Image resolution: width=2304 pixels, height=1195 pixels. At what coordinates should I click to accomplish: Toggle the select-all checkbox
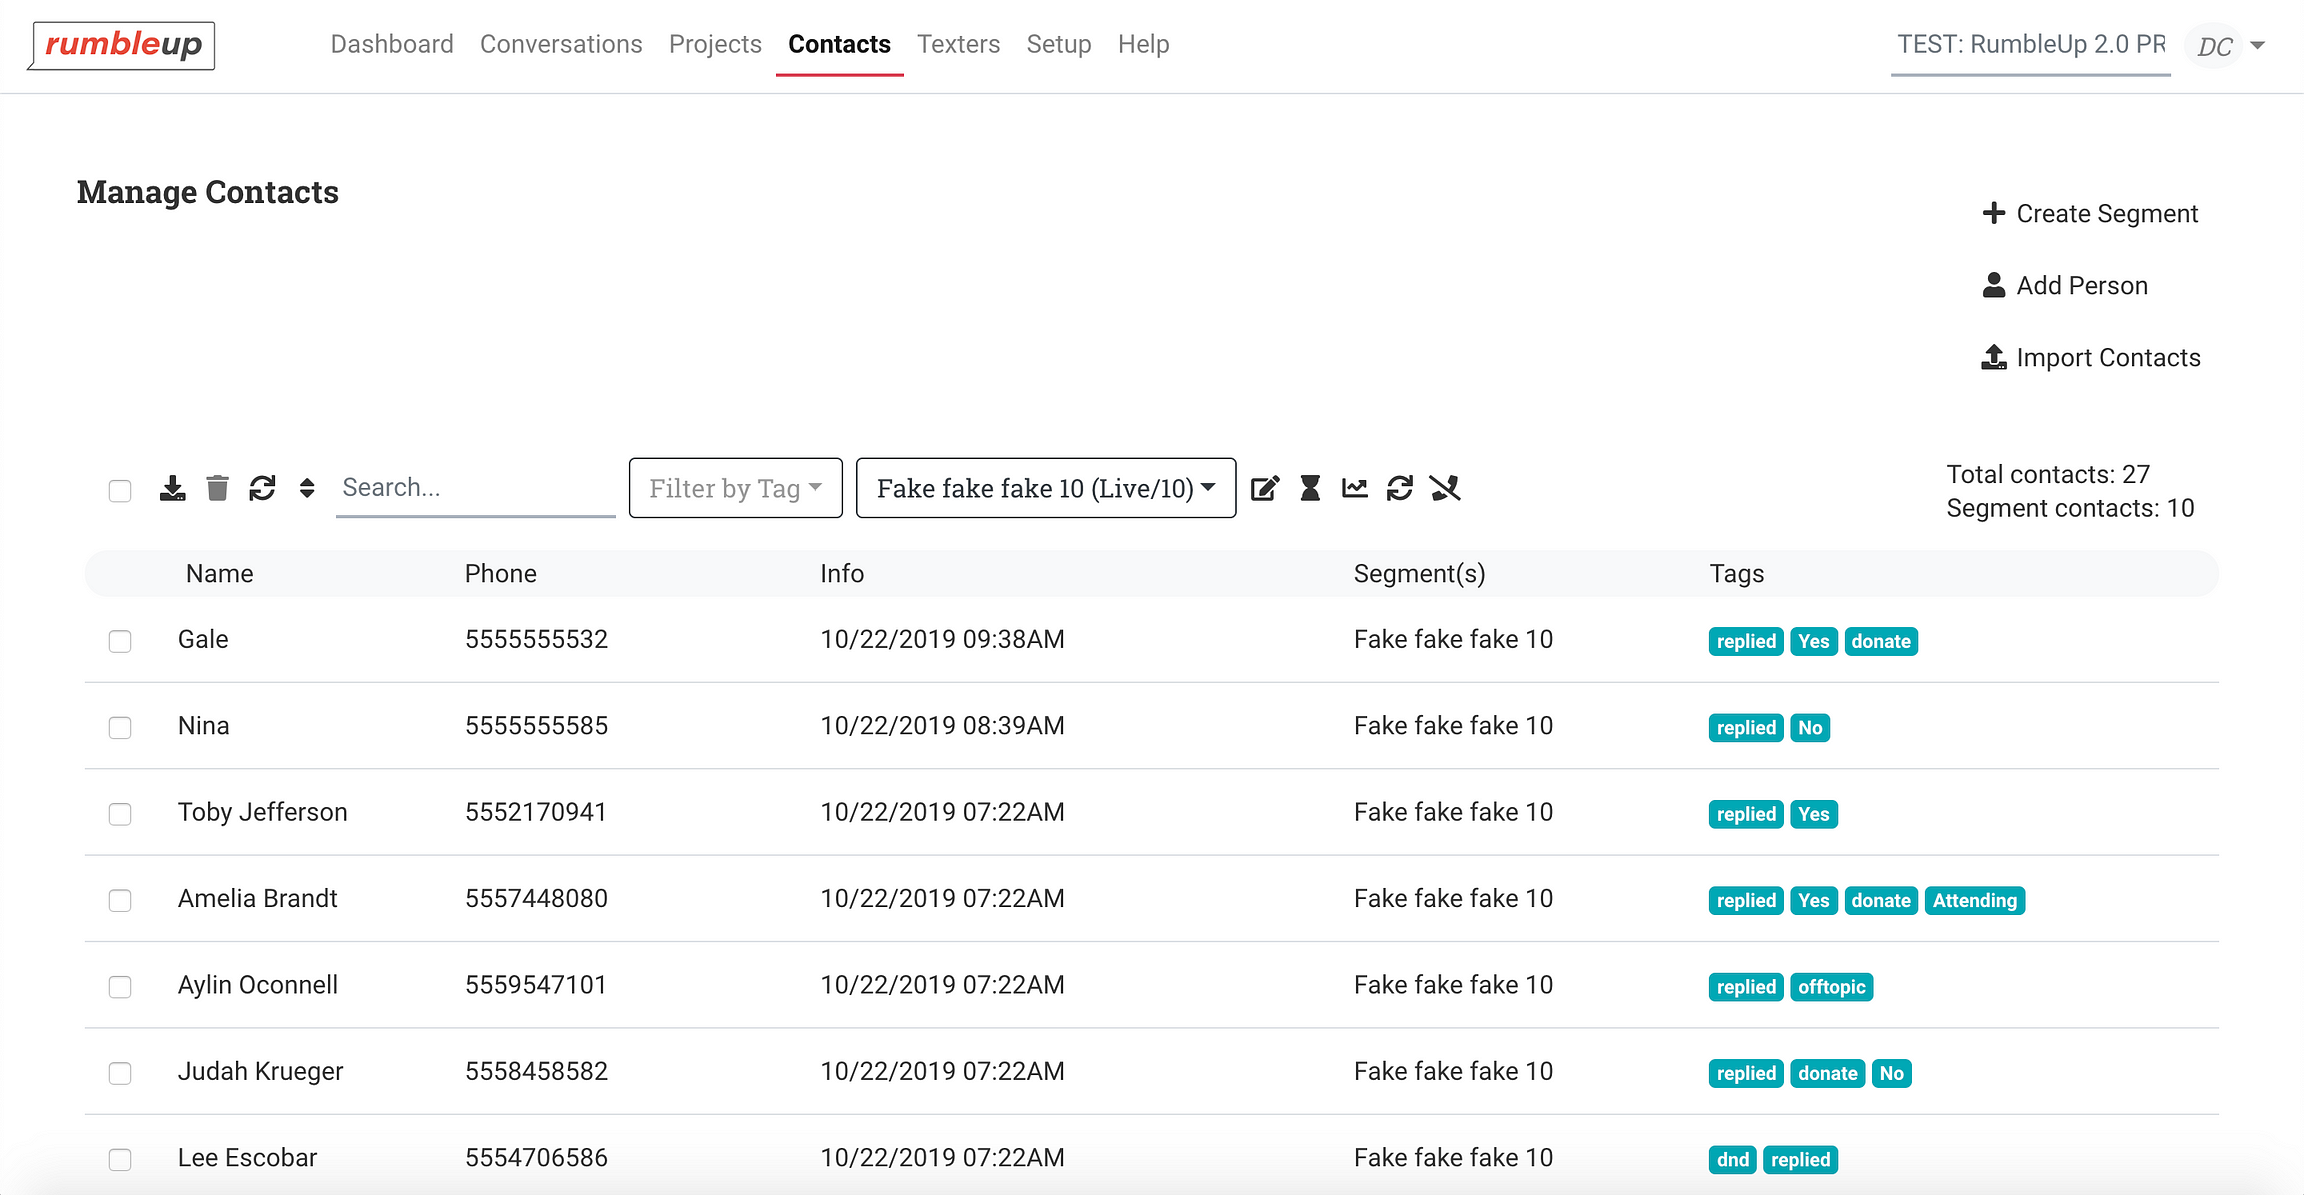click(x=120, y=490)
